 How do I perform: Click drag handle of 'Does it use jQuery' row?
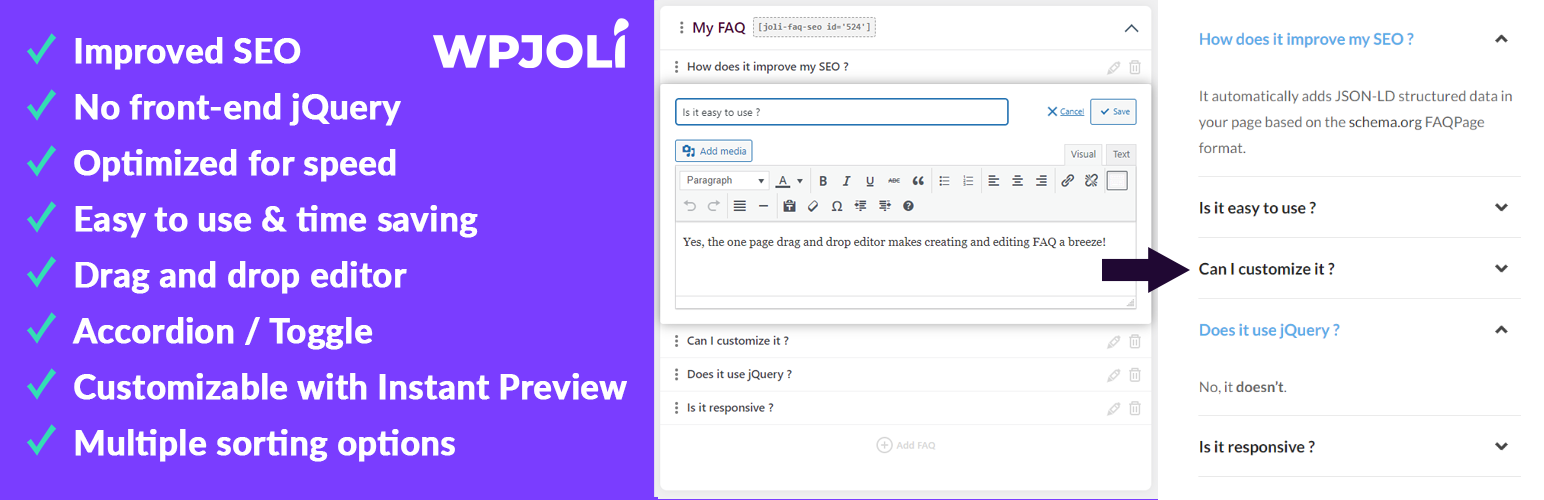pos(677,375)
